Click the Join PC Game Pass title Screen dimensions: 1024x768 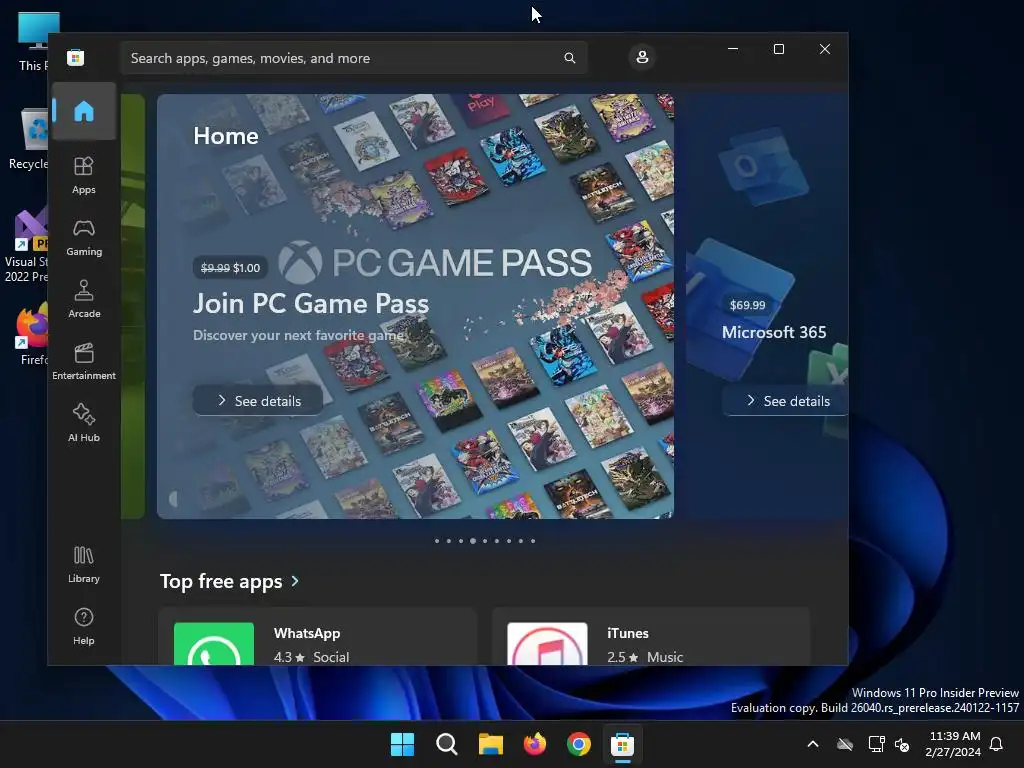(x=311, y=304)
